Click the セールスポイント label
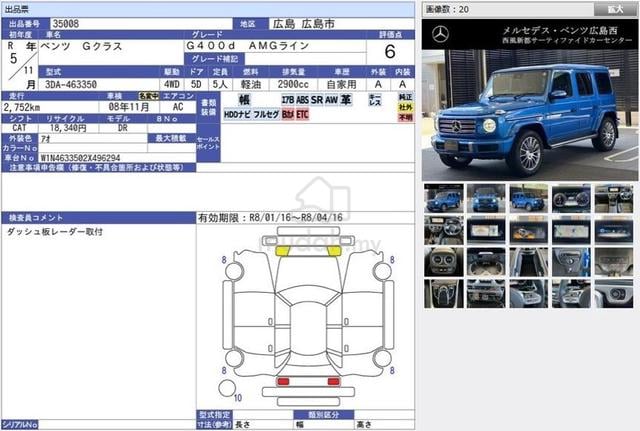This screenshot has width=640, height=431. pos(208,143)
